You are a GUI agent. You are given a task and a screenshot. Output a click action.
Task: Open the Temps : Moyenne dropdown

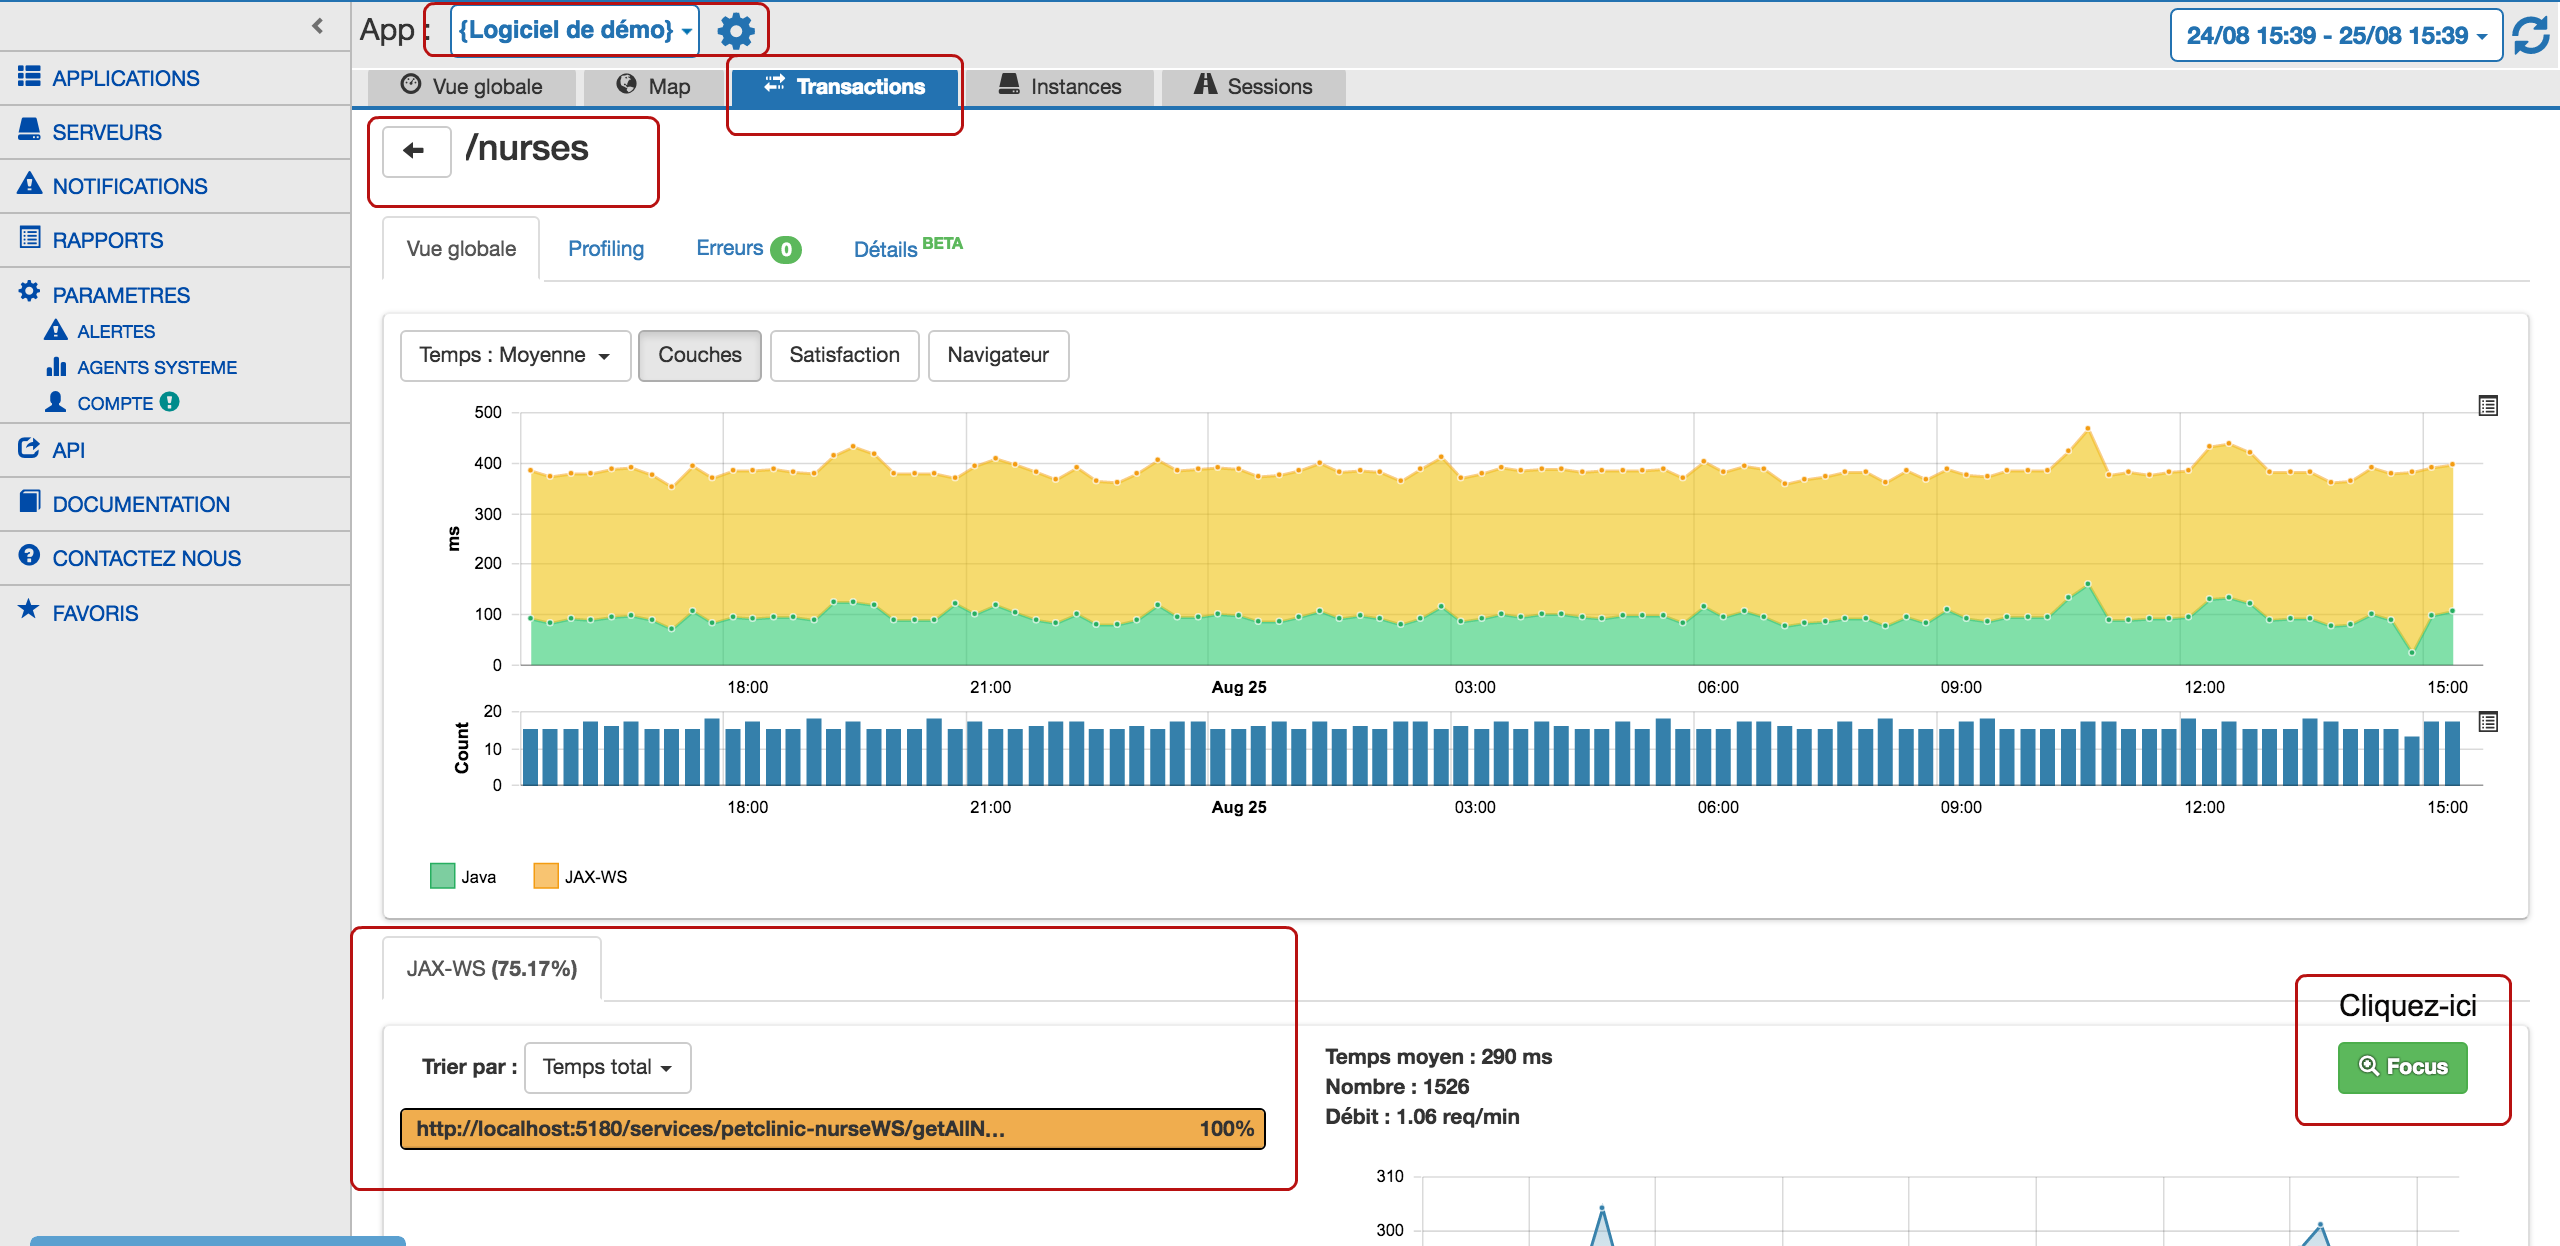coord(515,355)
